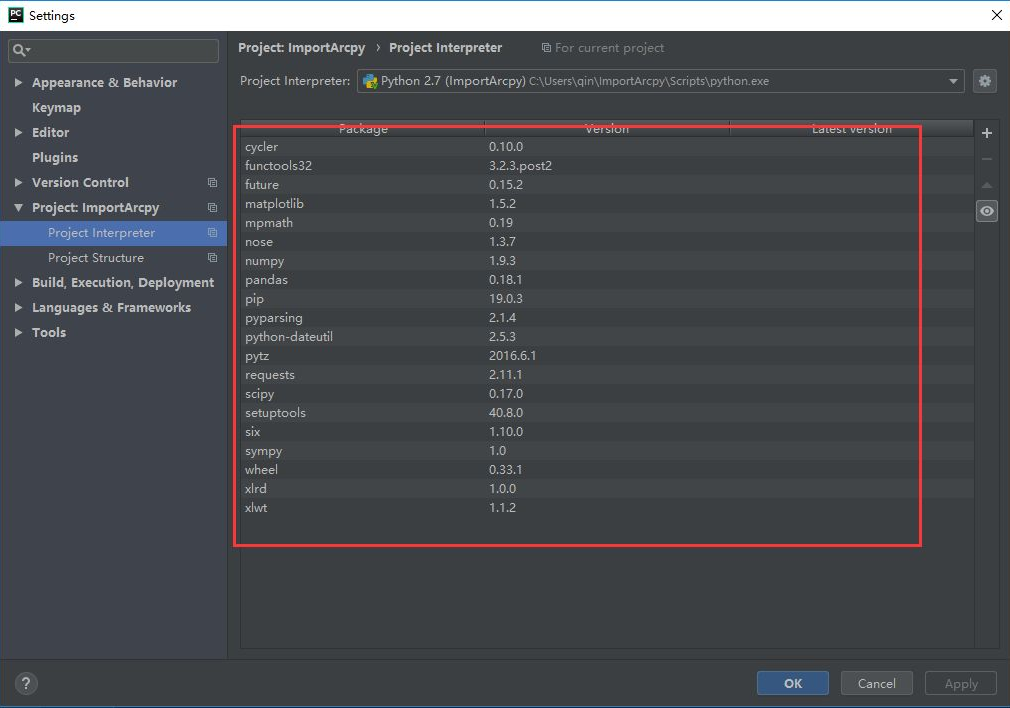This screenshot has height=708, width=1010.
Task: Sort by the Version column header
Action: pos(607,128)
